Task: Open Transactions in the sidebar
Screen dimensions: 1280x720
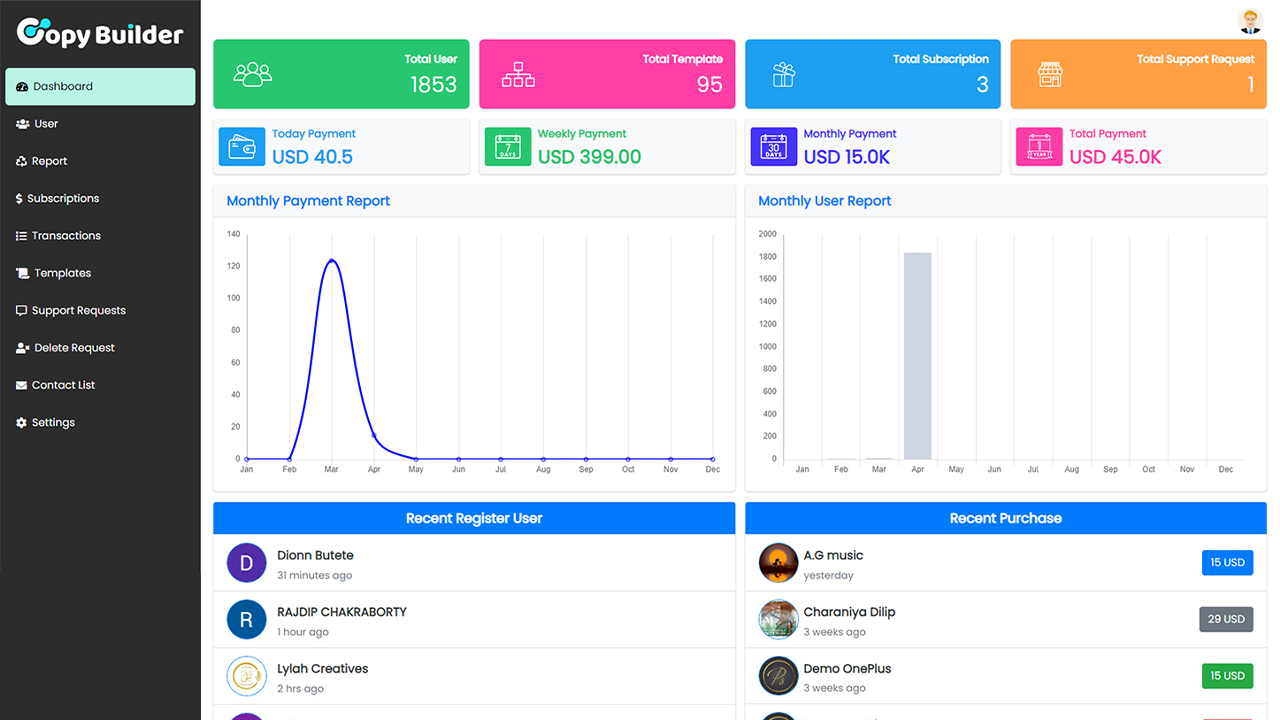Action: click(66, 236)
